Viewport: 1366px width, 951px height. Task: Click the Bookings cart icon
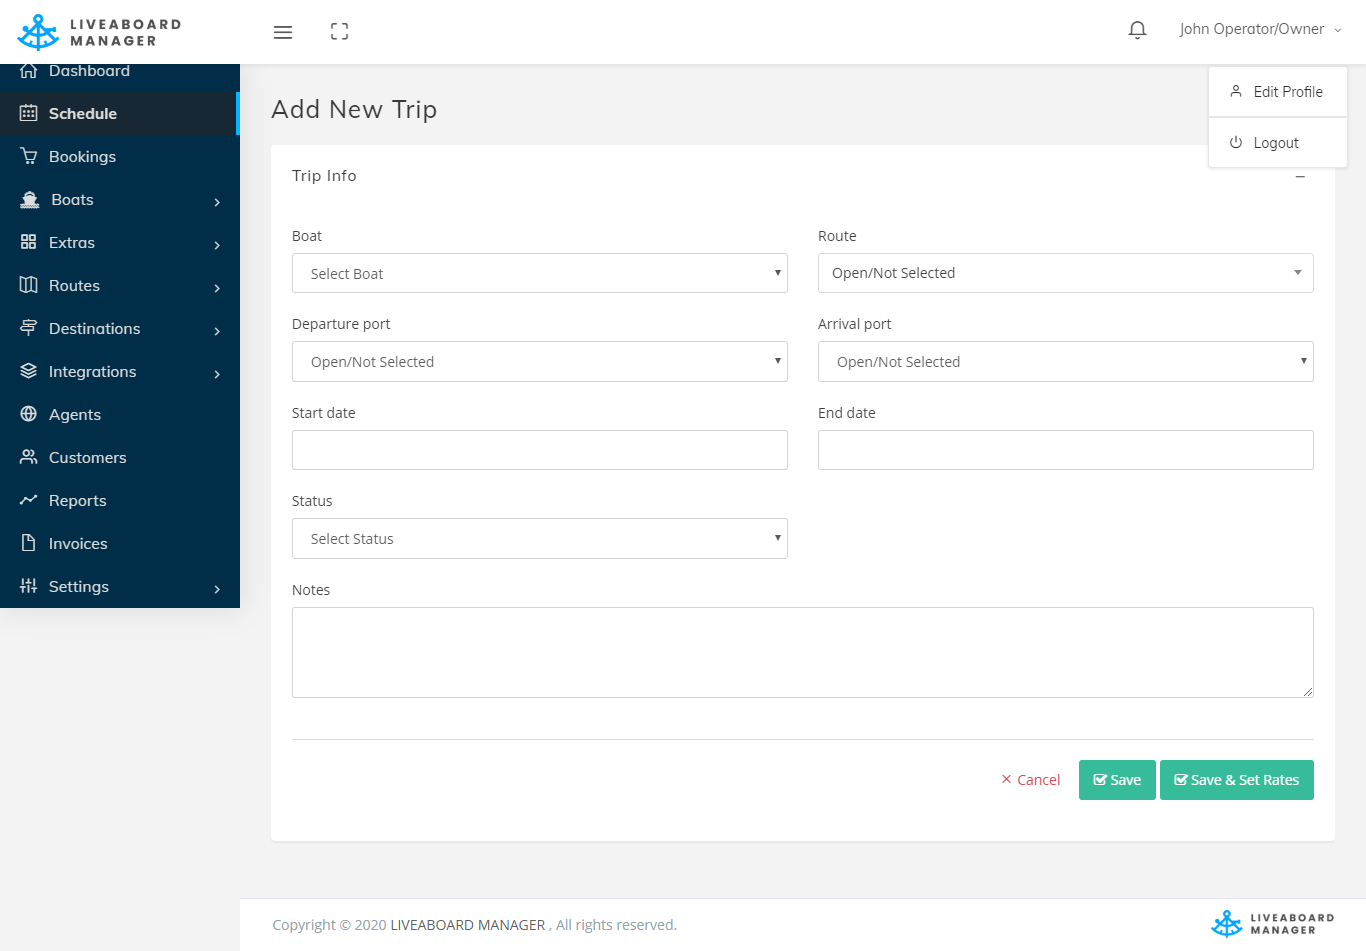[29, 156]
